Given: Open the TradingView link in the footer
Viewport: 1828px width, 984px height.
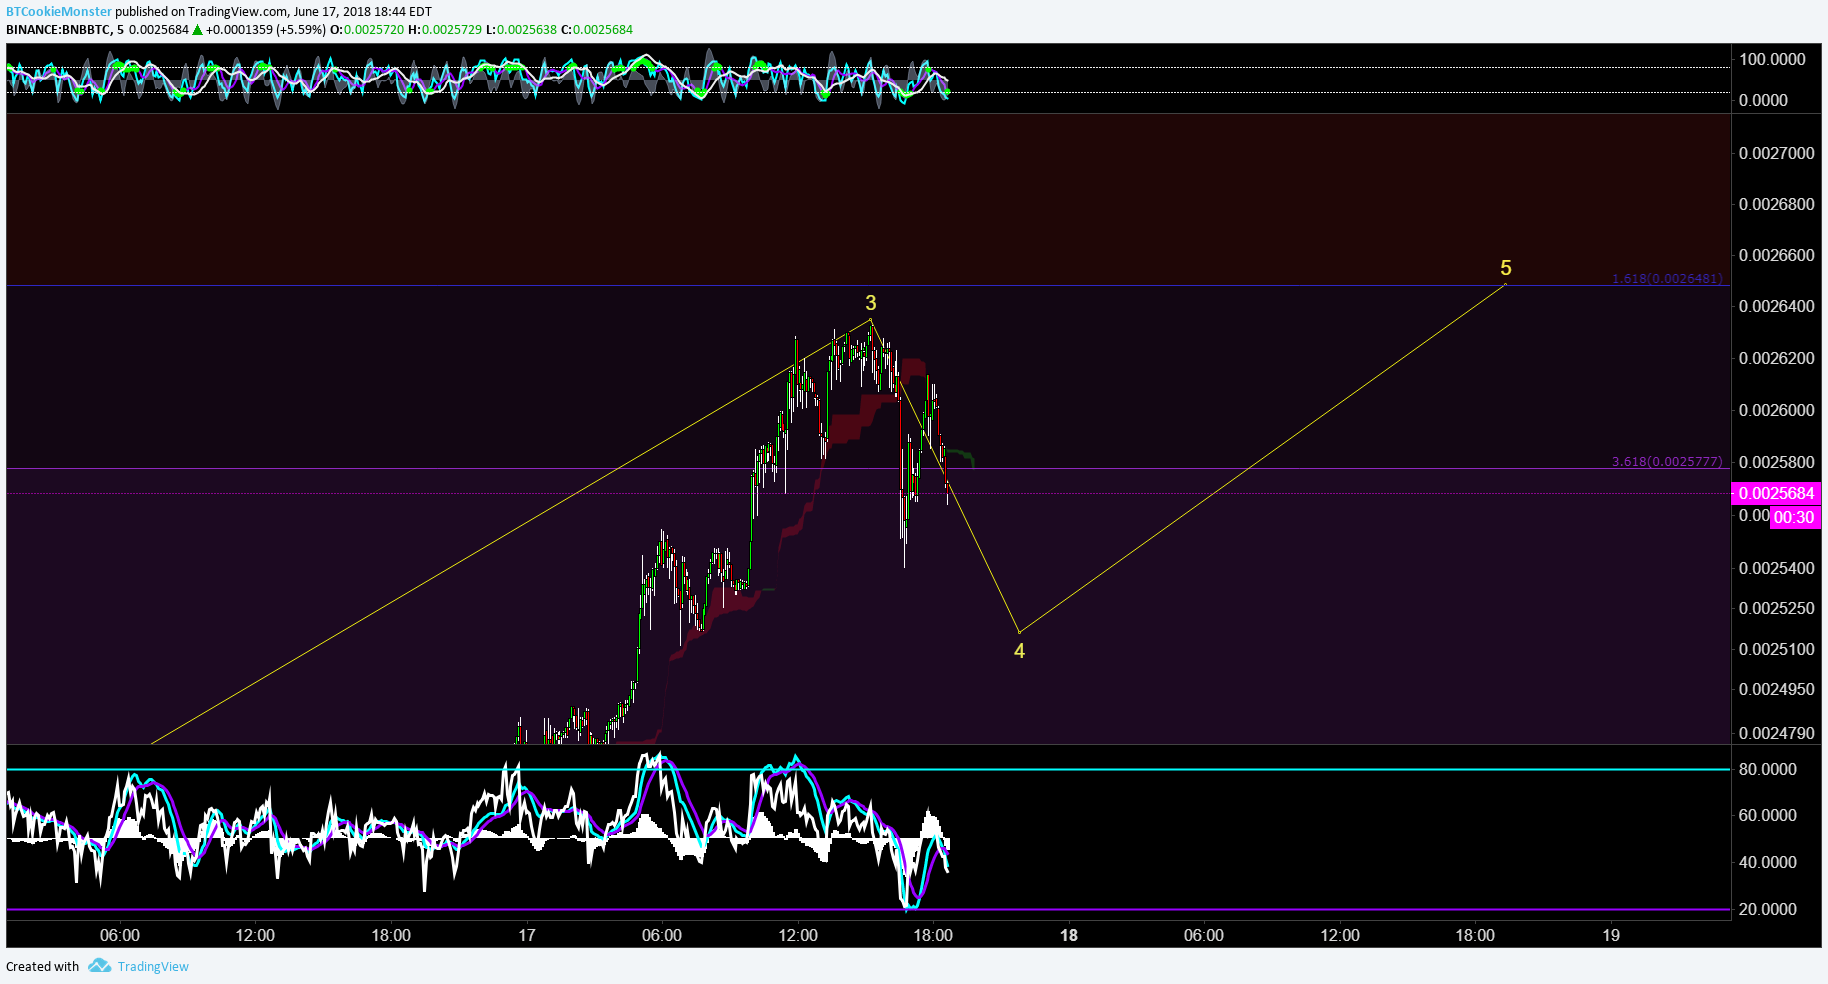Looking at the screenshot, I should point(153,966).
